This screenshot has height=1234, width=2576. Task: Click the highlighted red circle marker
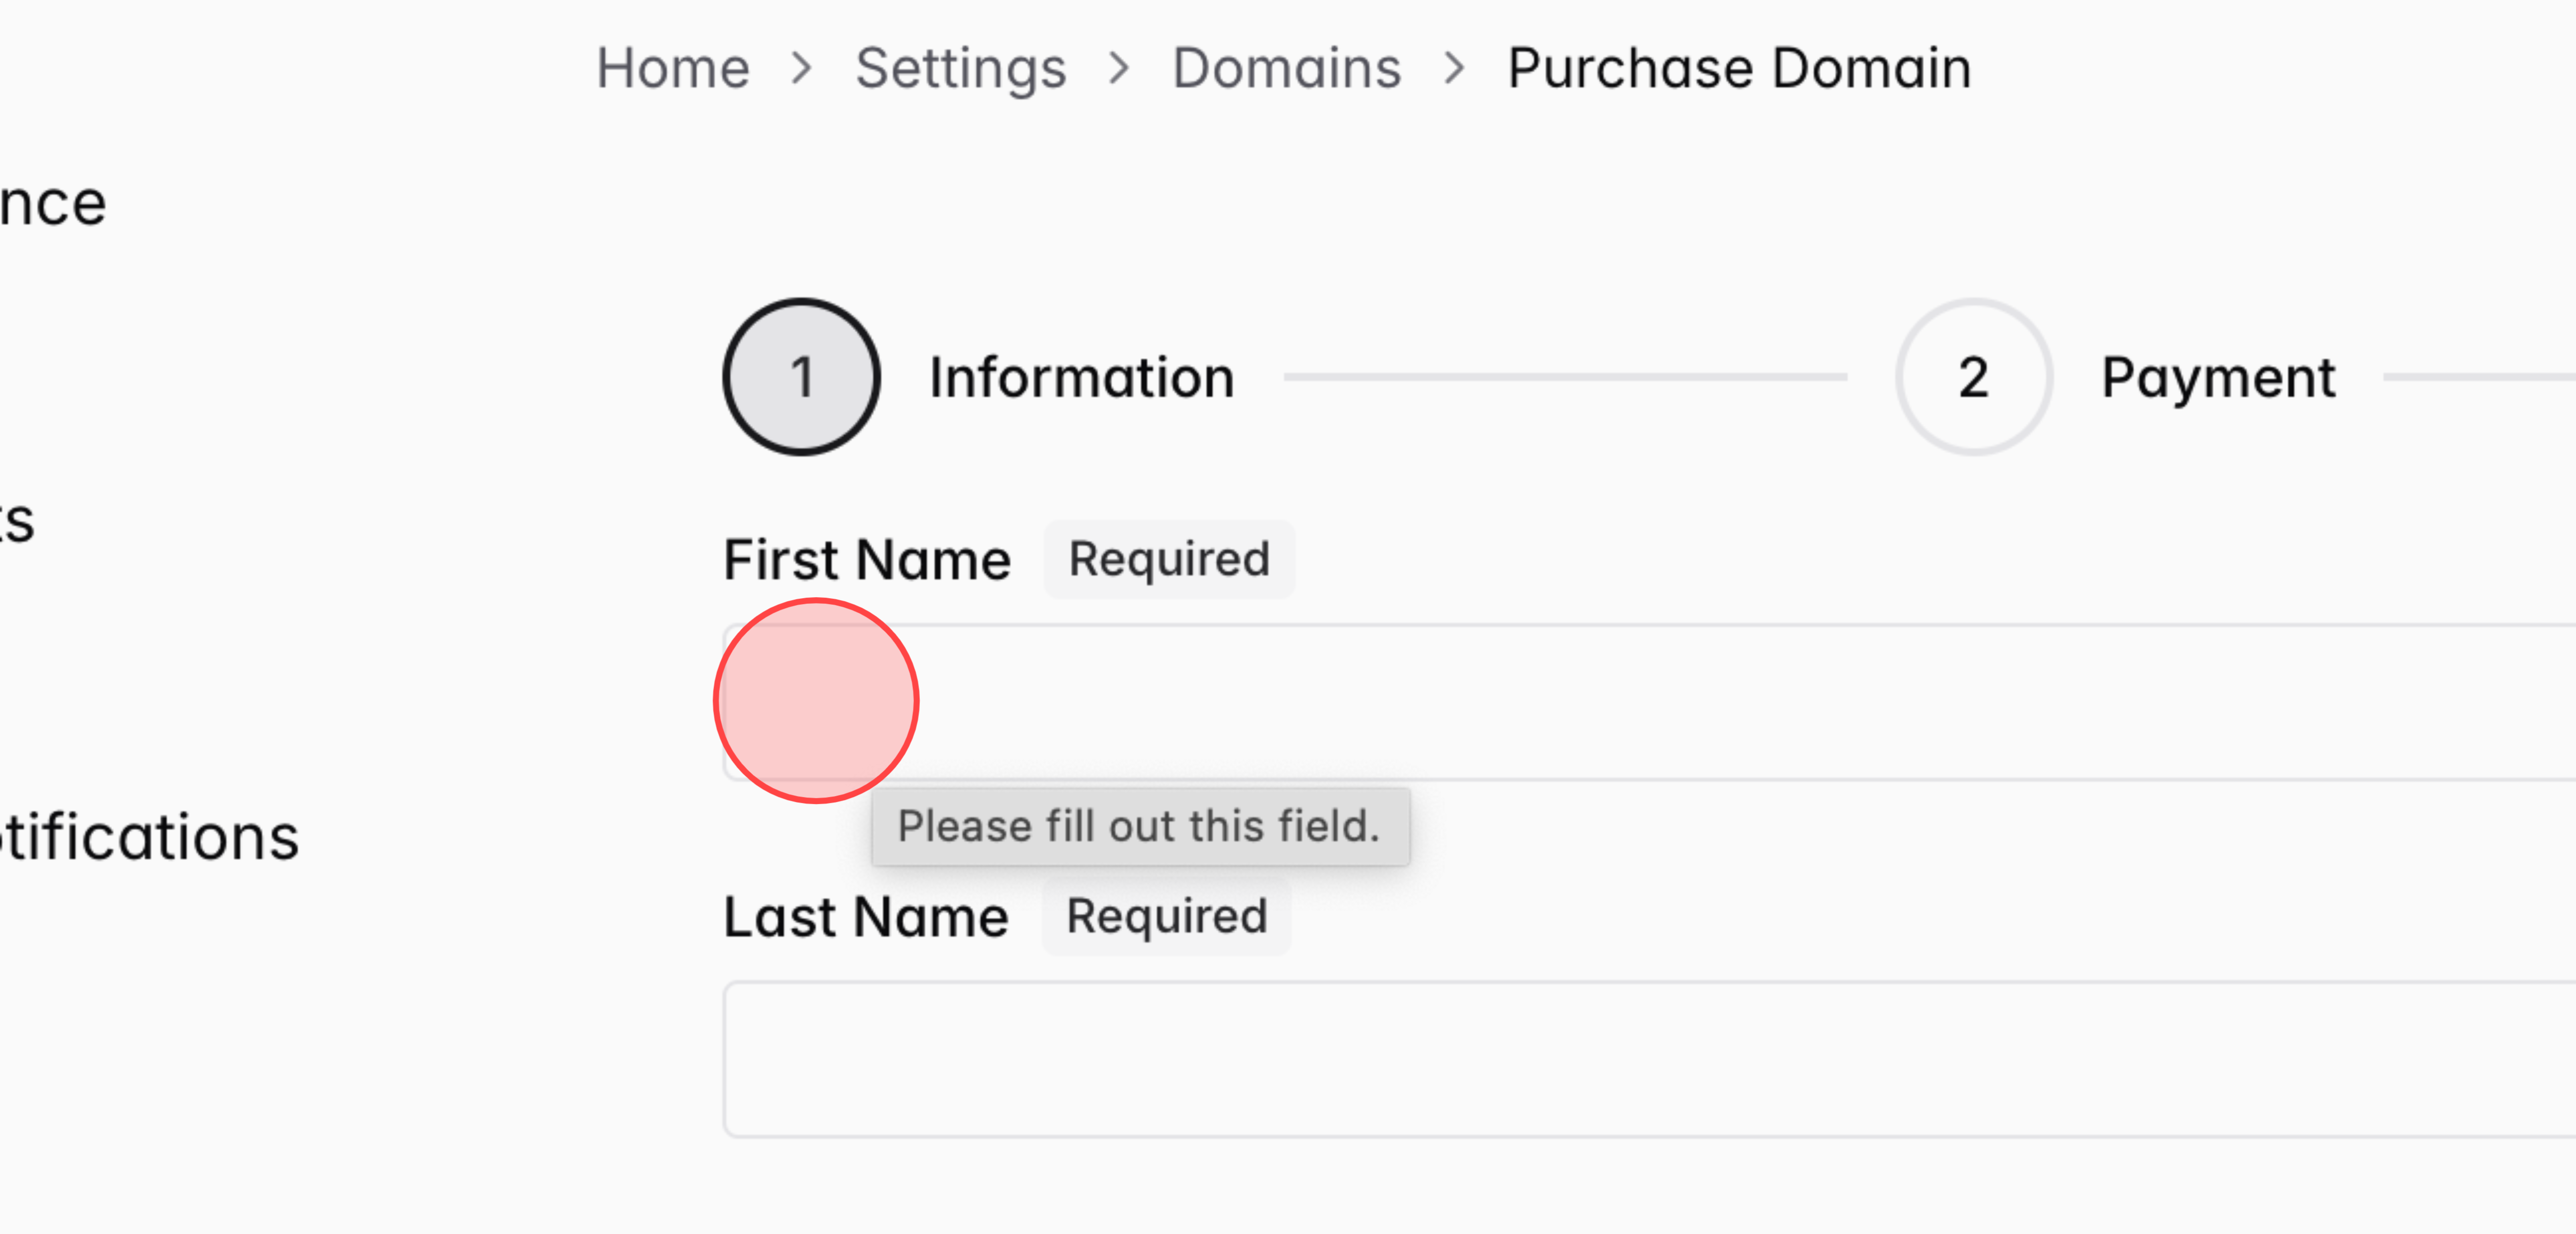coord(816,701)
